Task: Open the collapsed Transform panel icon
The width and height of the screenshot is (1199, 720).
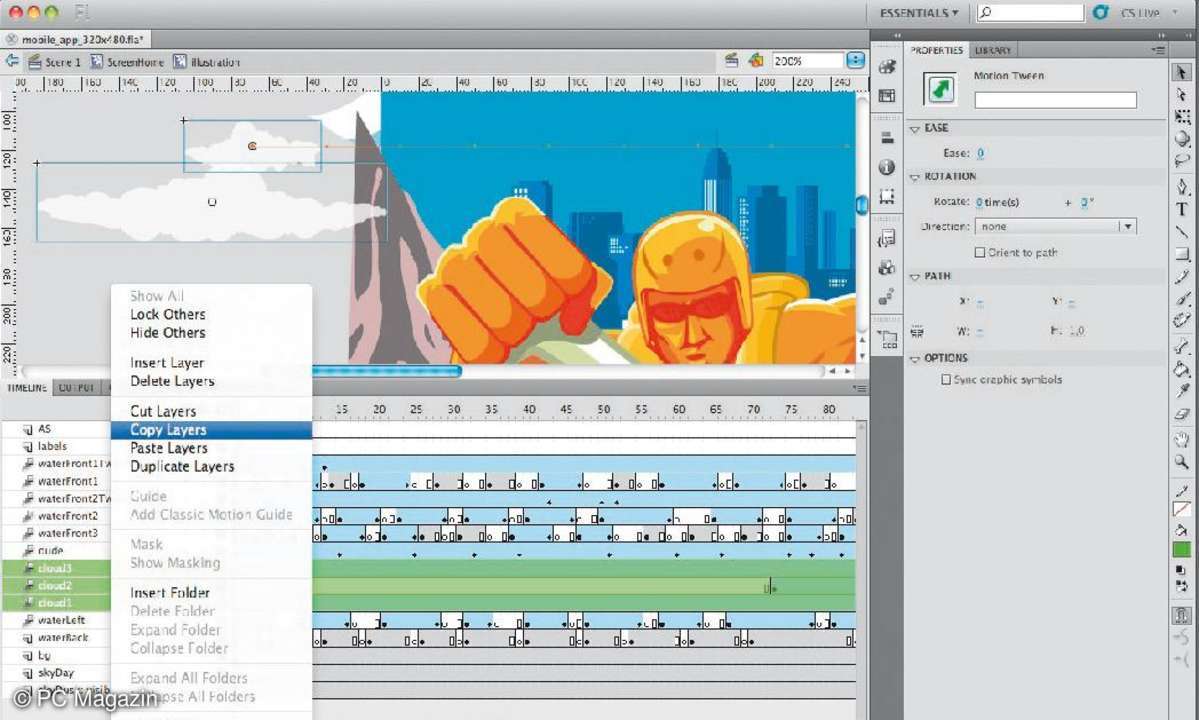Action: (887, 196)
